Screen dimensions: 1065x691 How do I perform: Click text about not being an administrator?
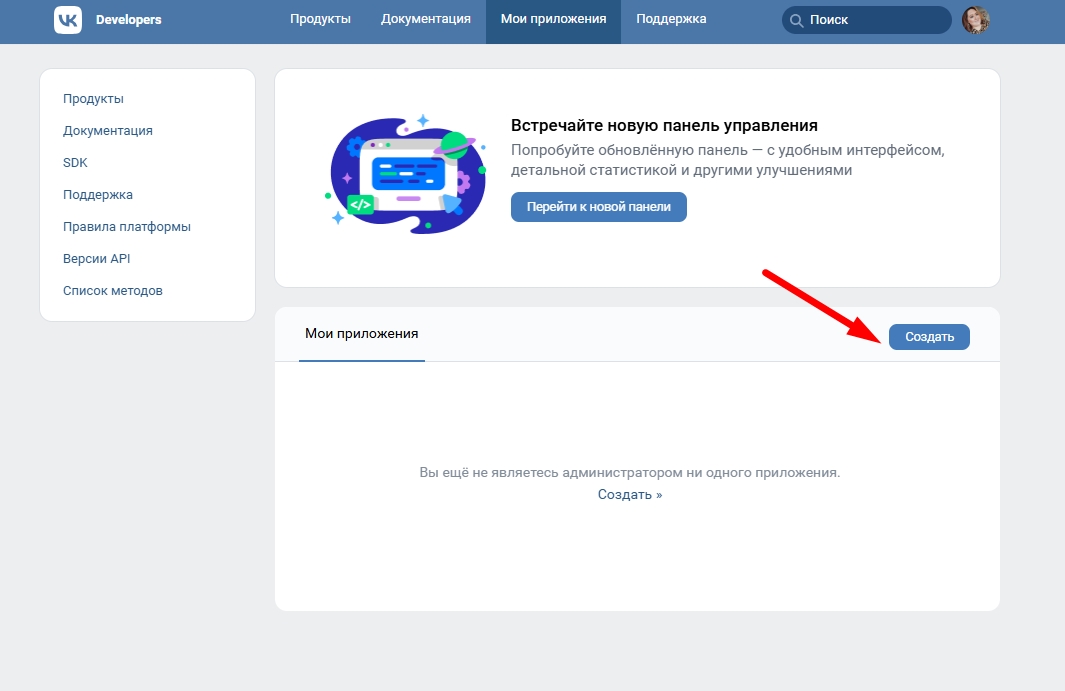tap(630, 472)
